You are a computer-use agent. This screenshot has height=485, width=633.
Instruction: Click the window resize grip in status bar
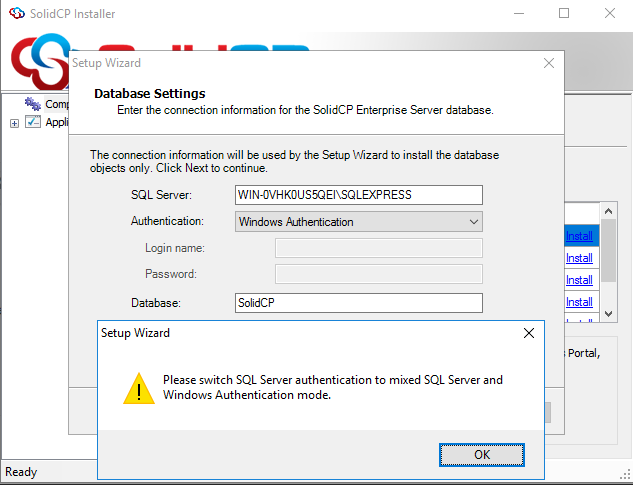(625, 473)
